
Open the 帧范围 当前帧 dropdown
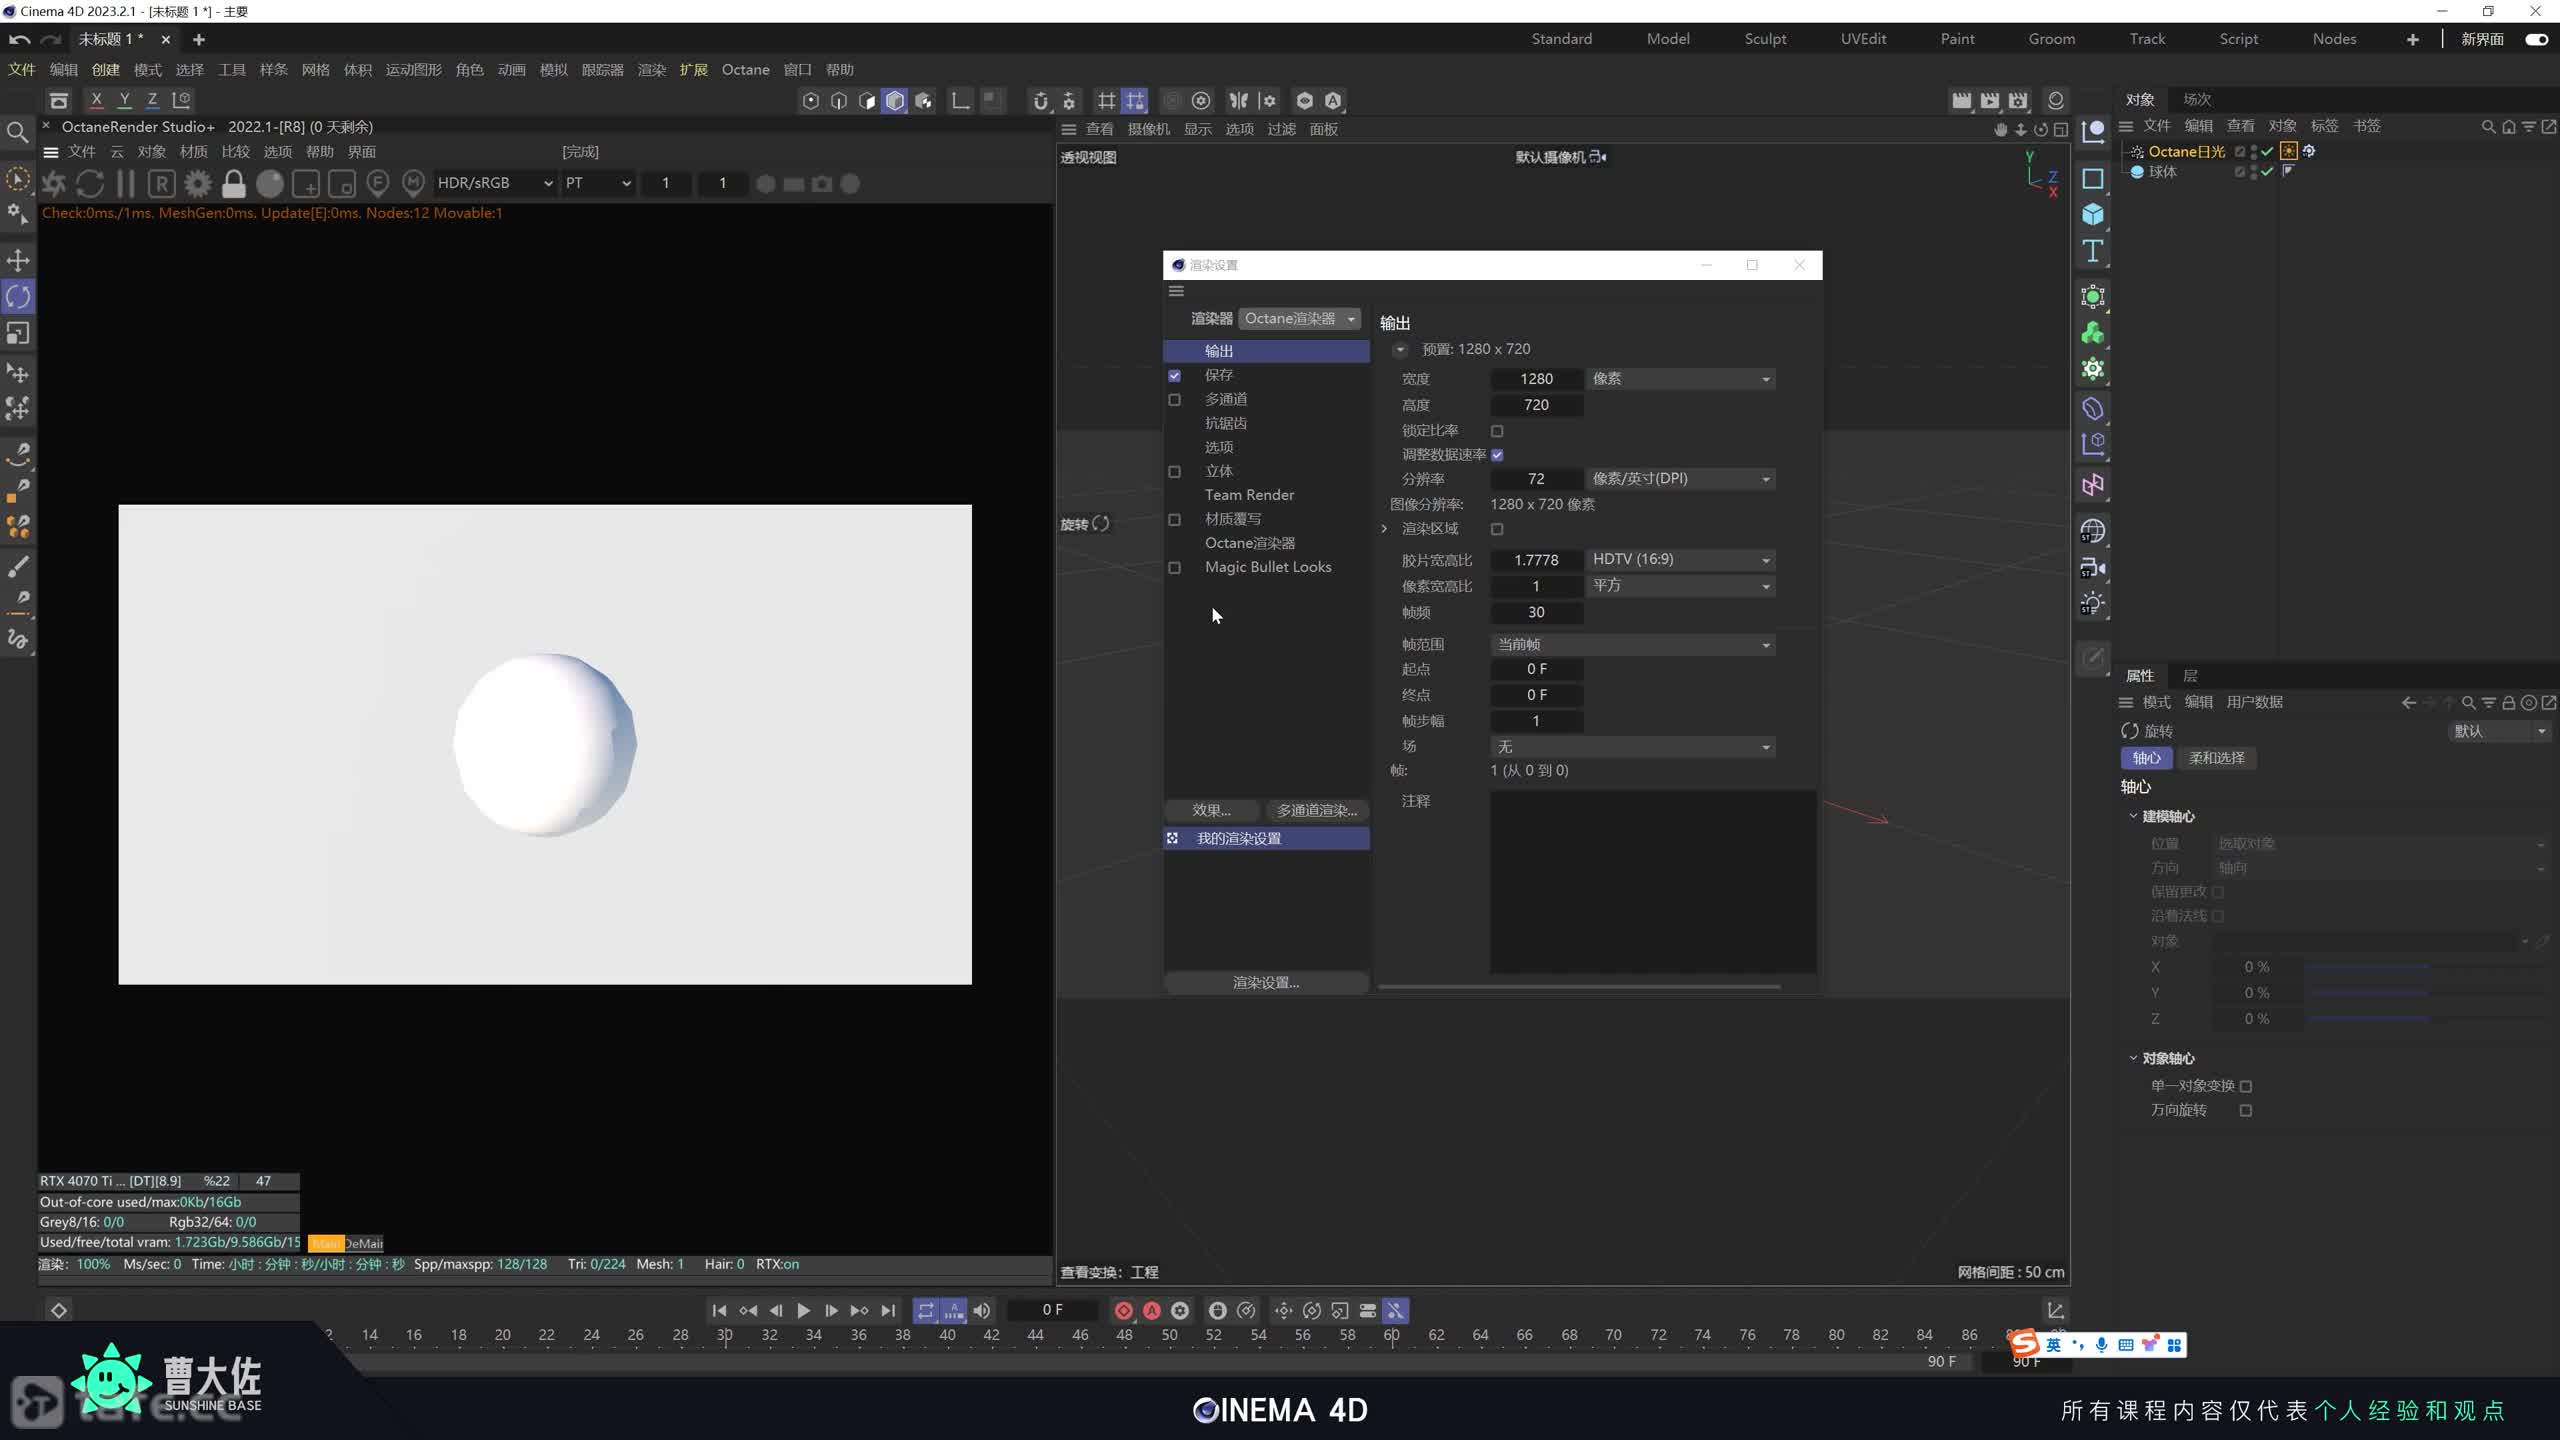coord(1632,645)
